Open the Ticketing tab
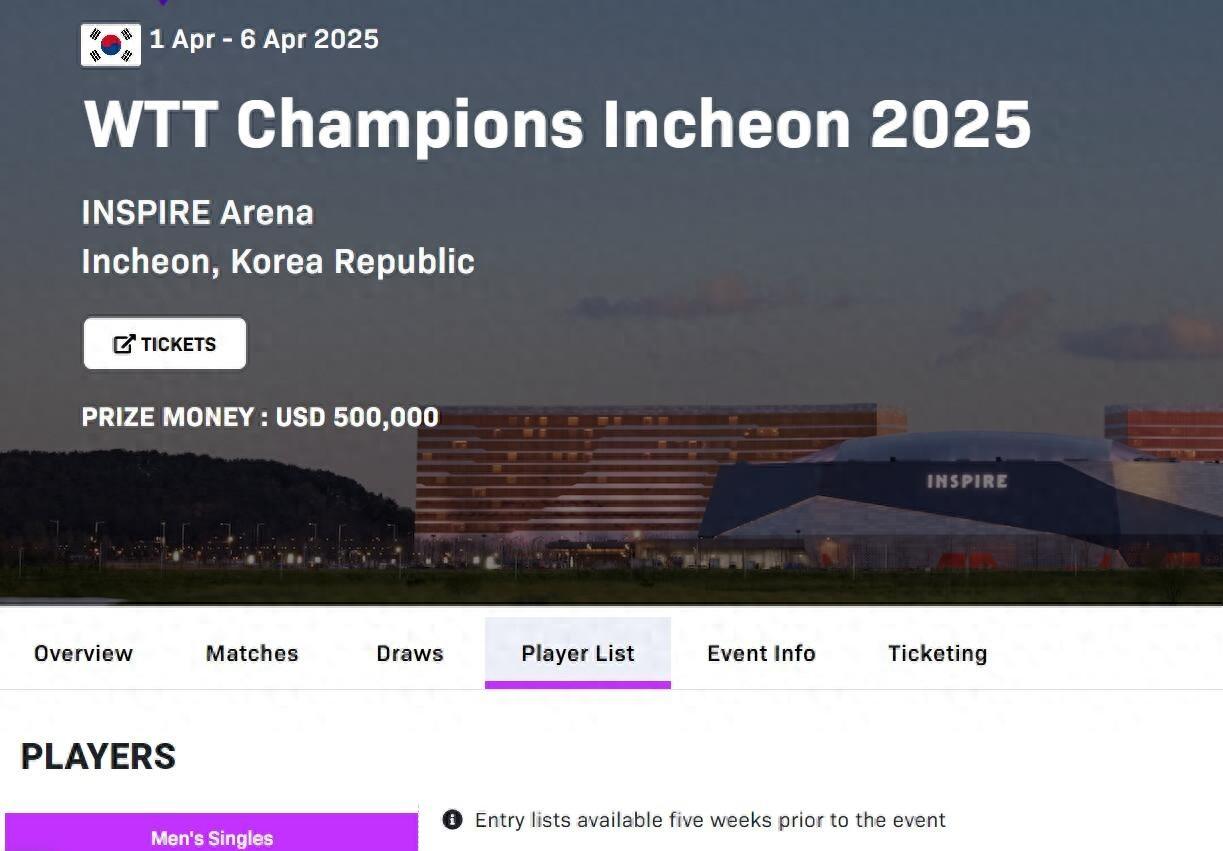Image resolution: width=1223 pixels, height=851 pixels. [937, 653]
